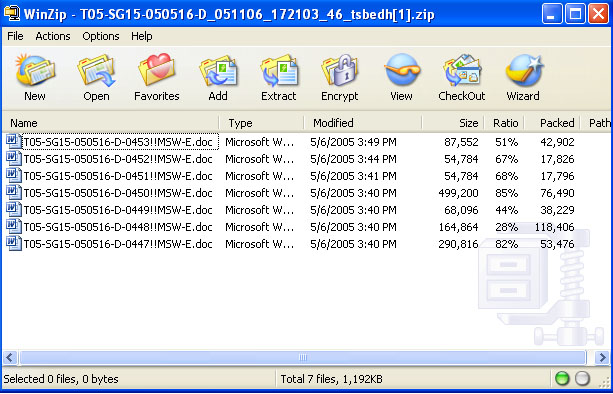Sort by the Ratio column header
This screenshot has height=394, width=613.
tap(505, 123)
